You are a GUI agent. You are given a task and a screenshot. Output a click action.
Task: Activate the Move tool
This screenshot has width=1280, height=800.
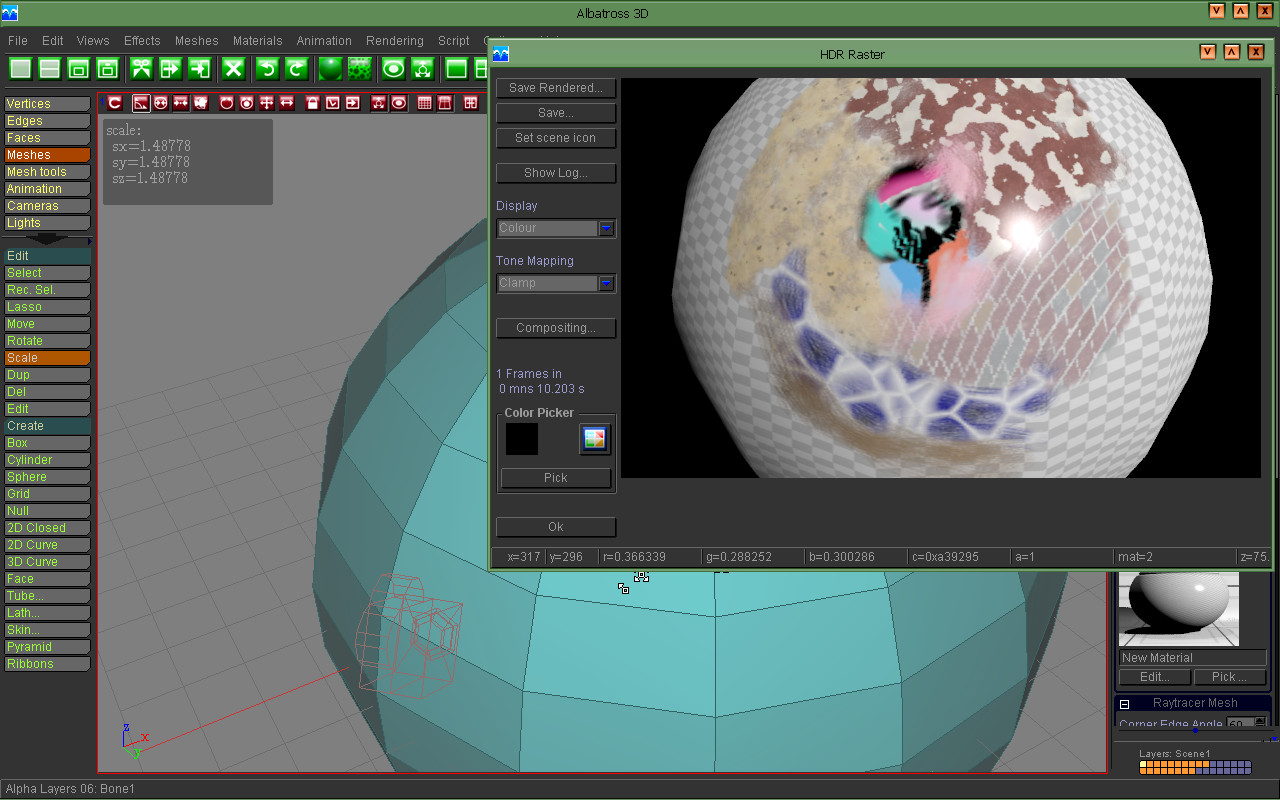pos(47,324)
